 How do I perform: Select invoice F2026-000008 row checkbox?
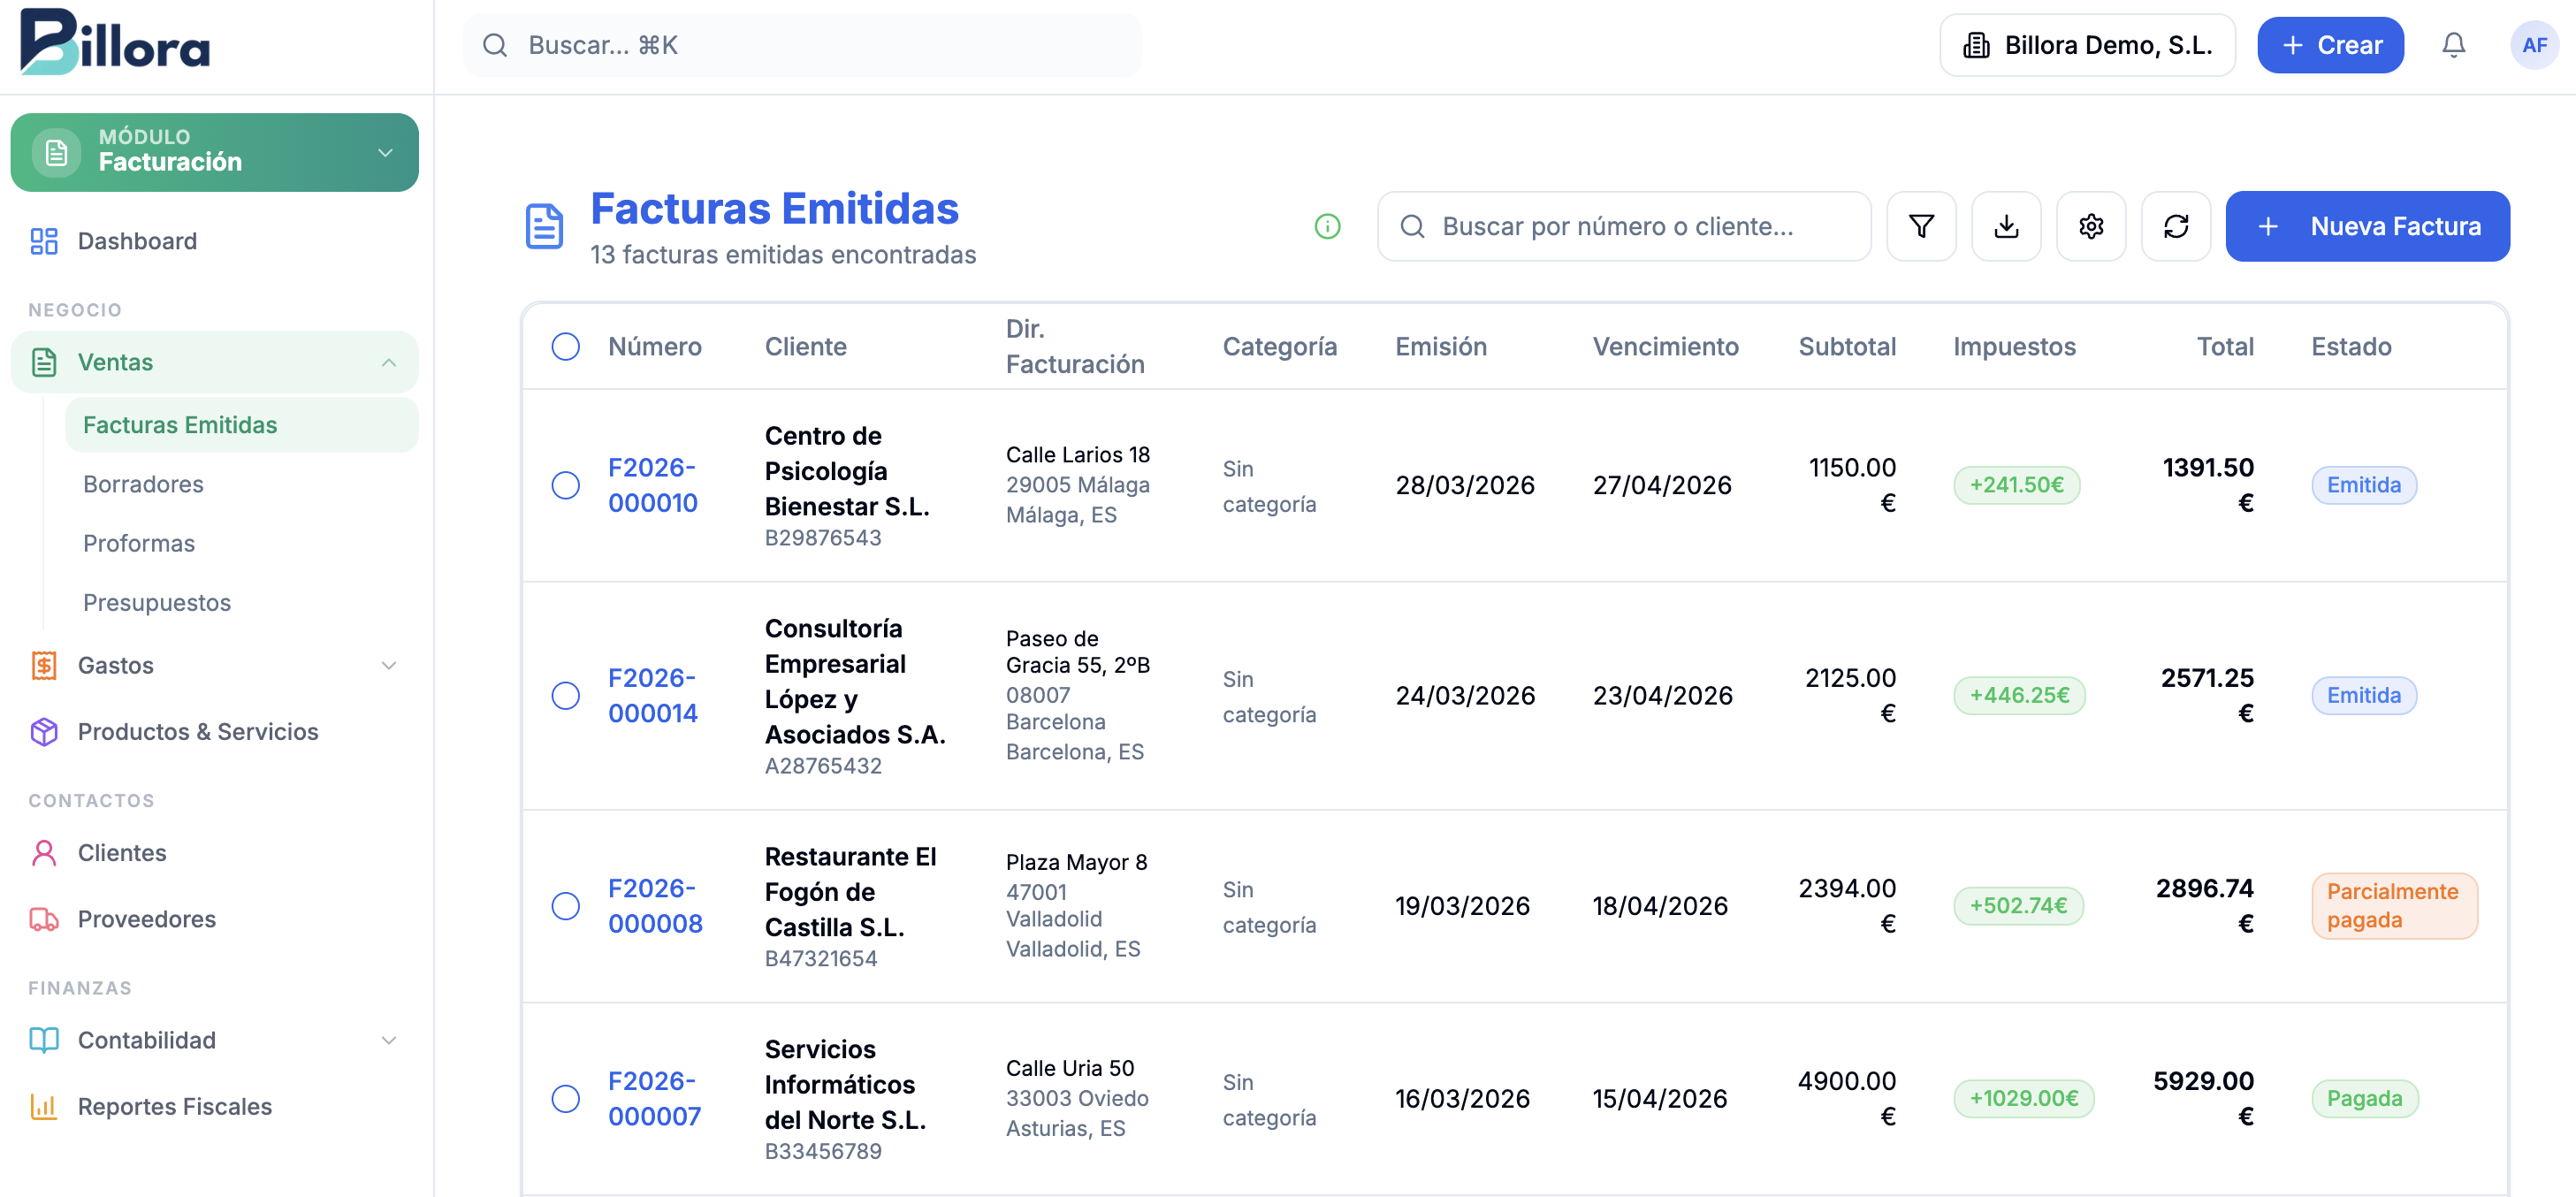click(566, 906)
